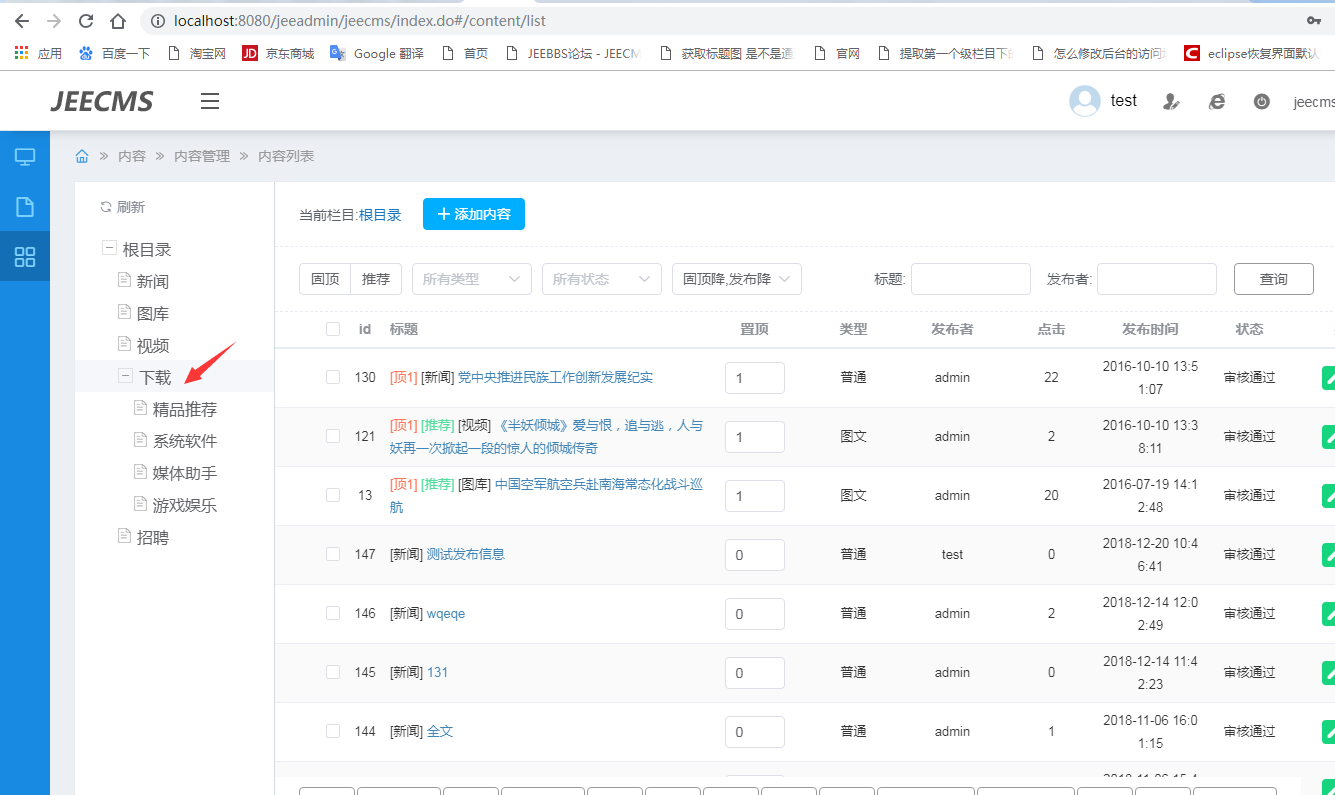Viewport: 1335px width, 795px height.
Task: Select 新闻 in the column tree
Action: coord(153,282)
